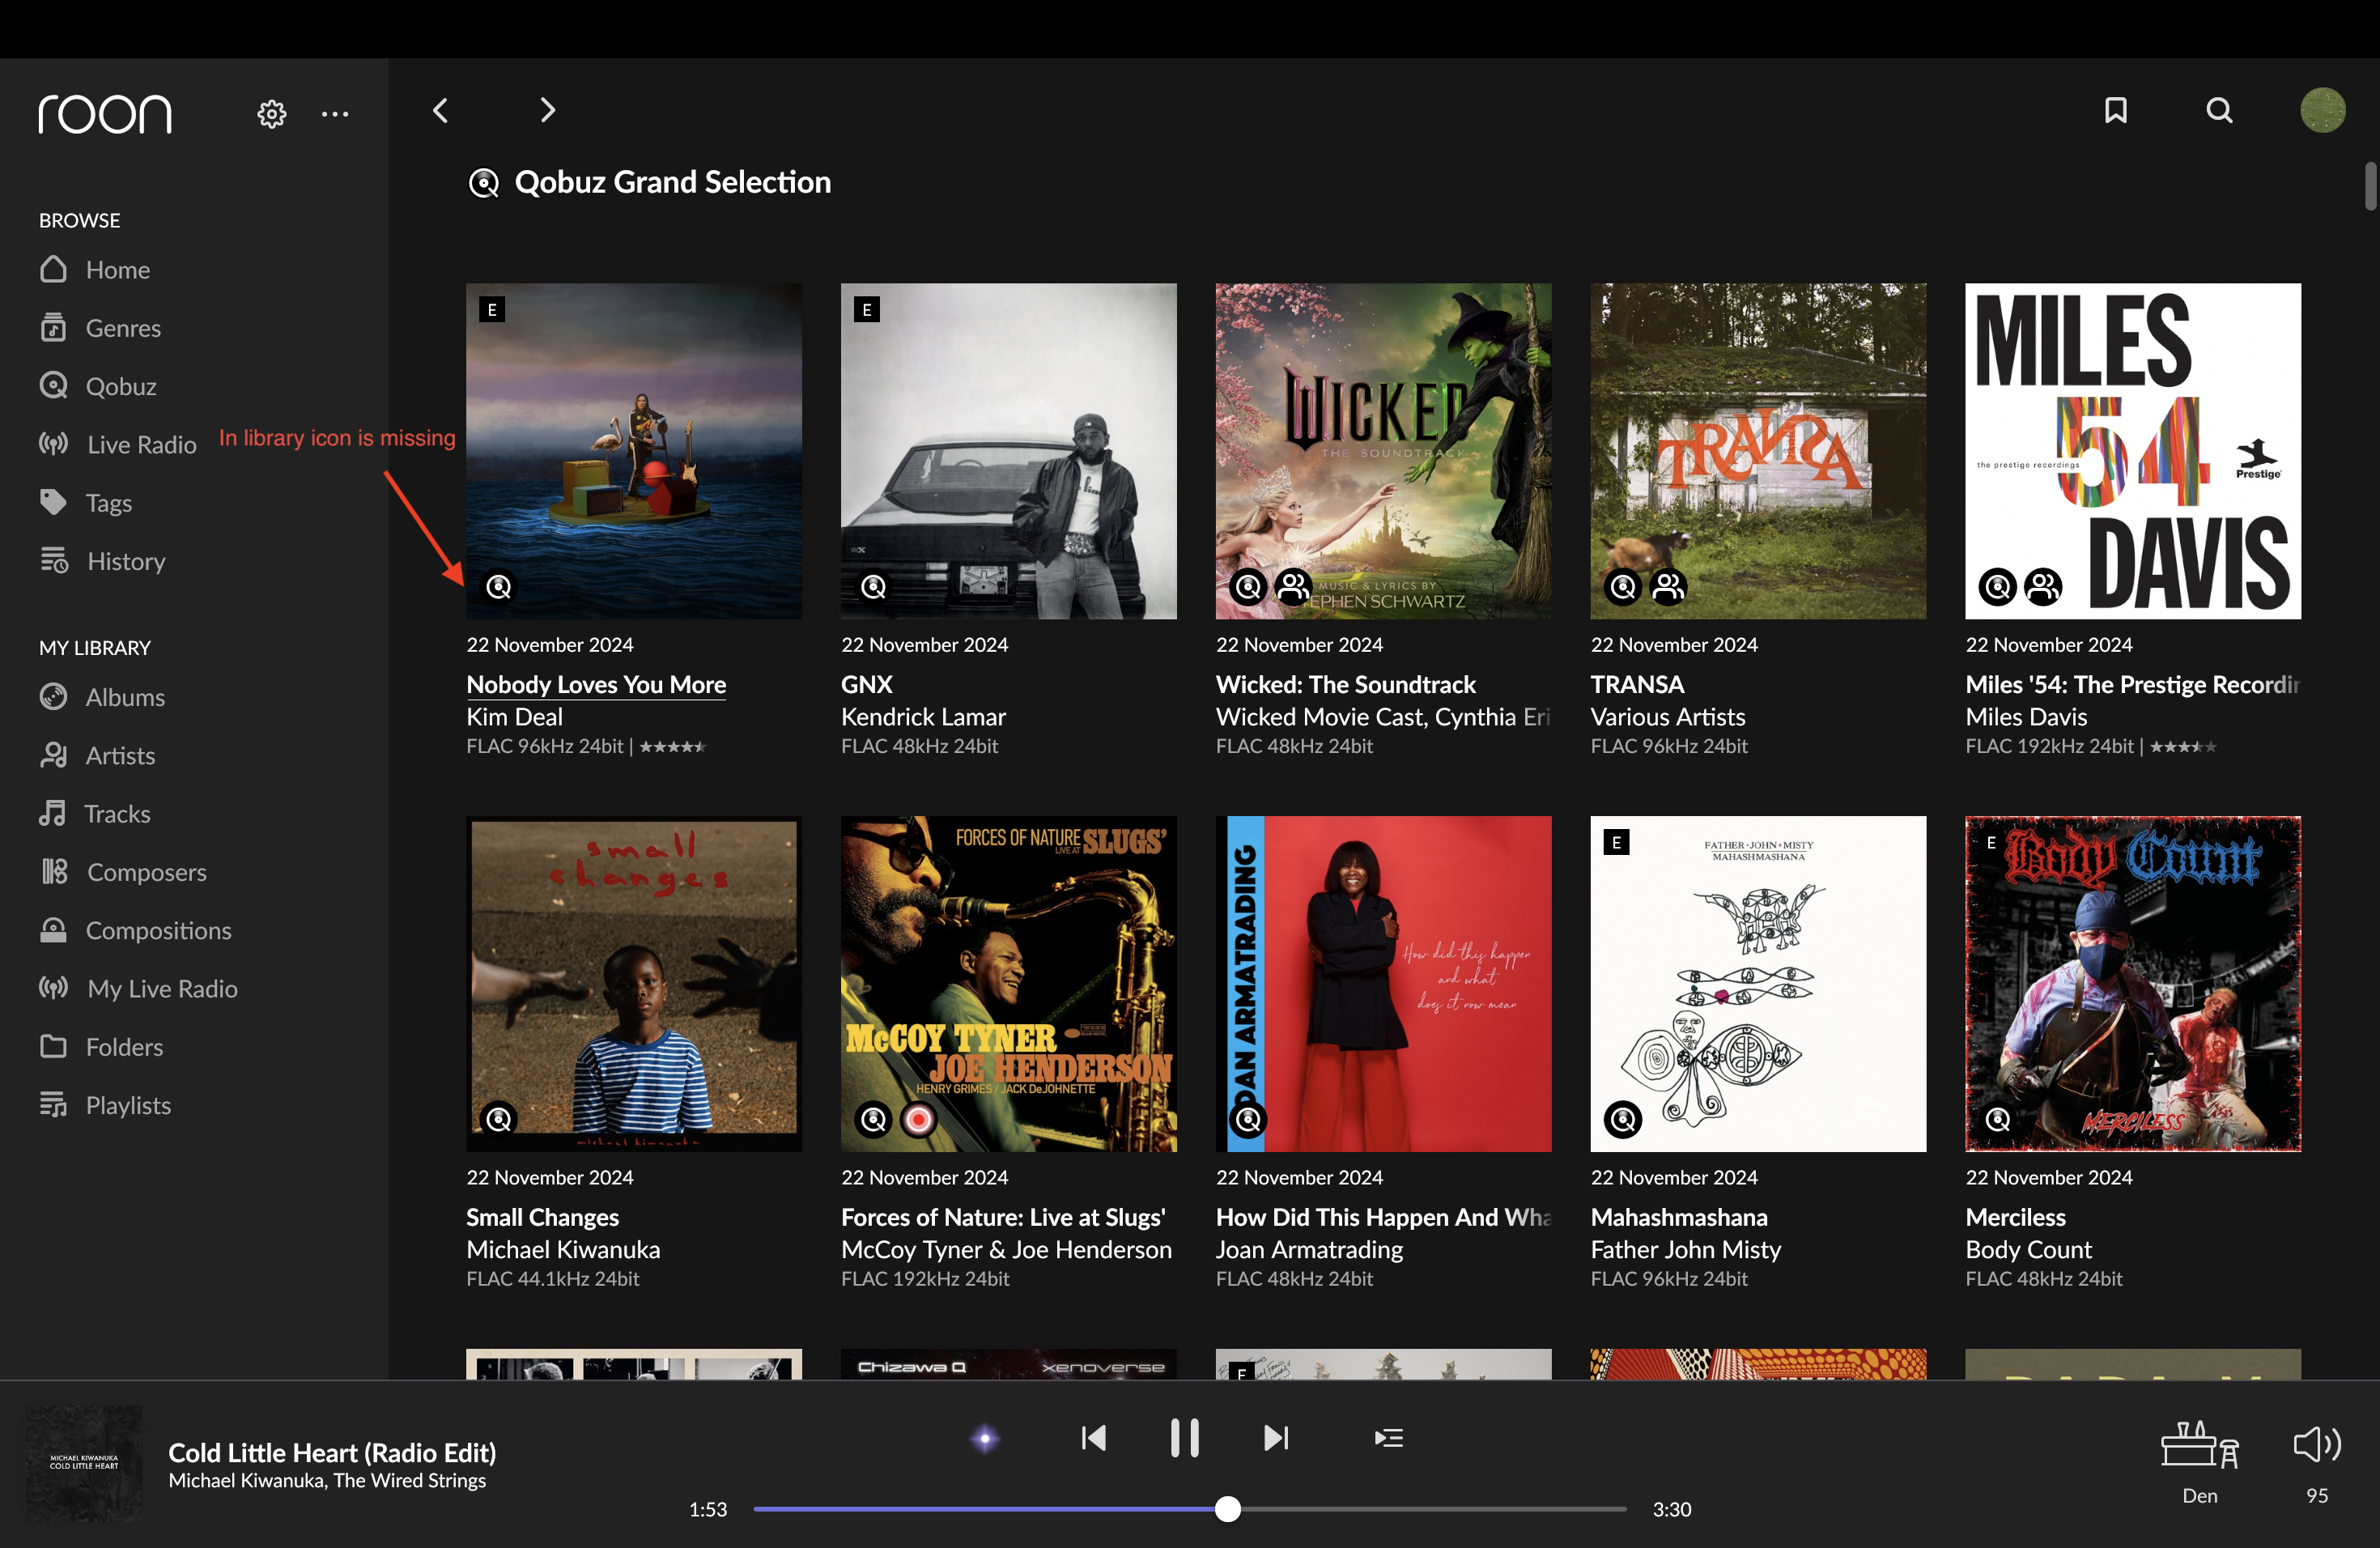Open bookmarks icon in top bar
This screenshot has height=1548, width=2380.
[x=2115, y=110]
